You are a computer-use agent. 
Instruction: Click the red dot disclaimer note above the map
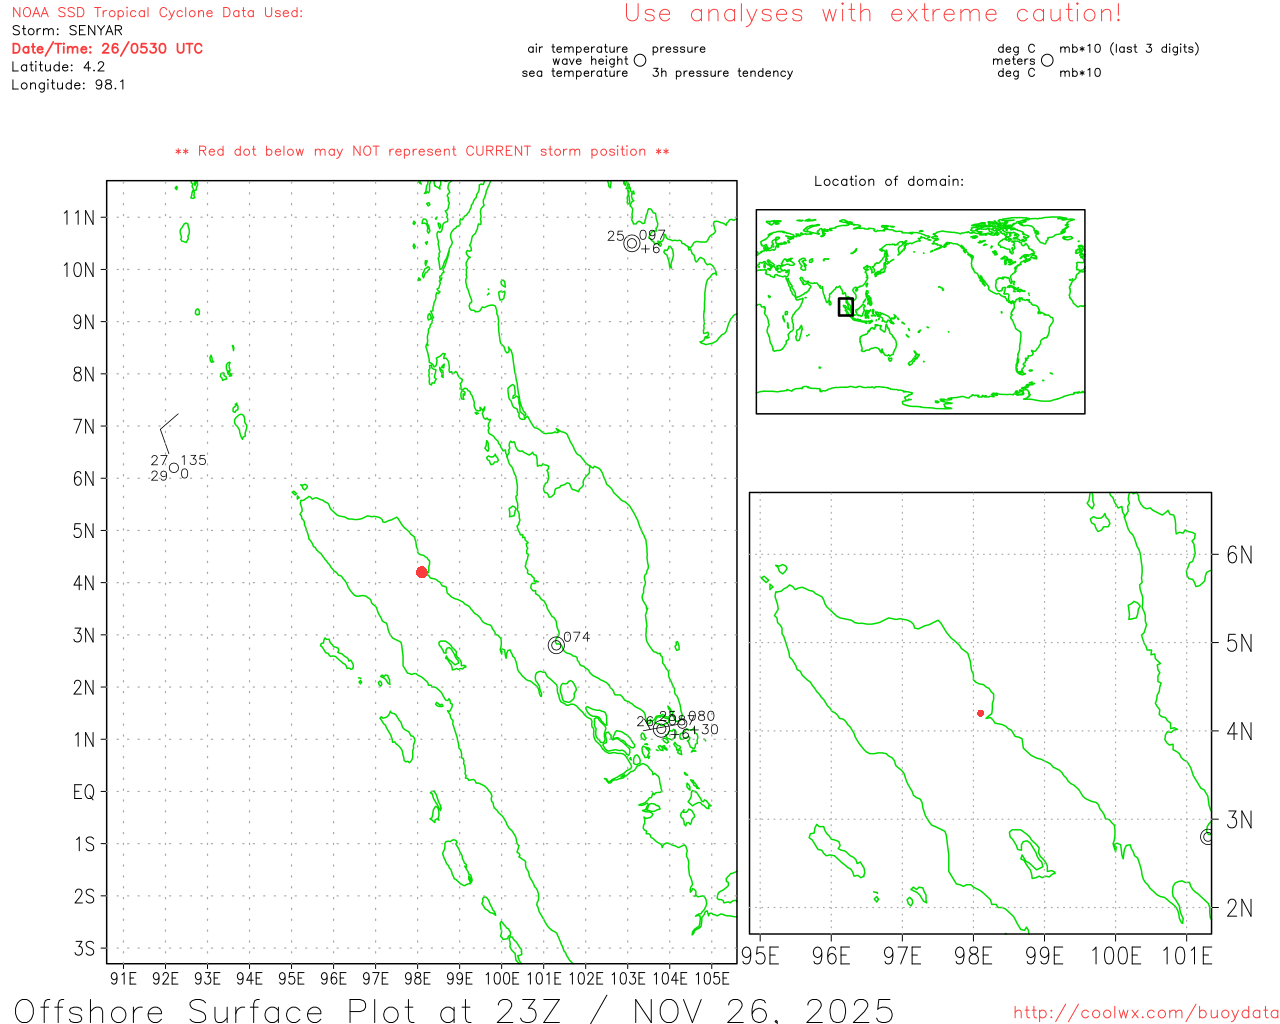pyautogui.click(x=422, y=151)
